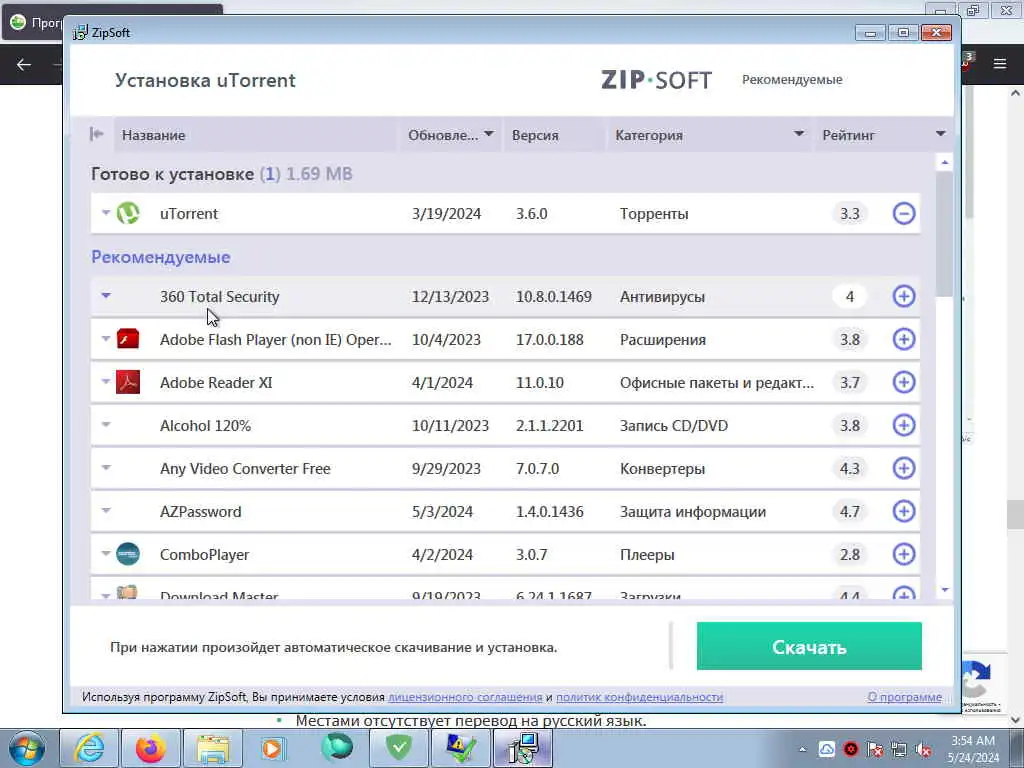Launch Internet Explorer from taskbar
Viewport: 1024px width, 768px height.
[88, 748]
